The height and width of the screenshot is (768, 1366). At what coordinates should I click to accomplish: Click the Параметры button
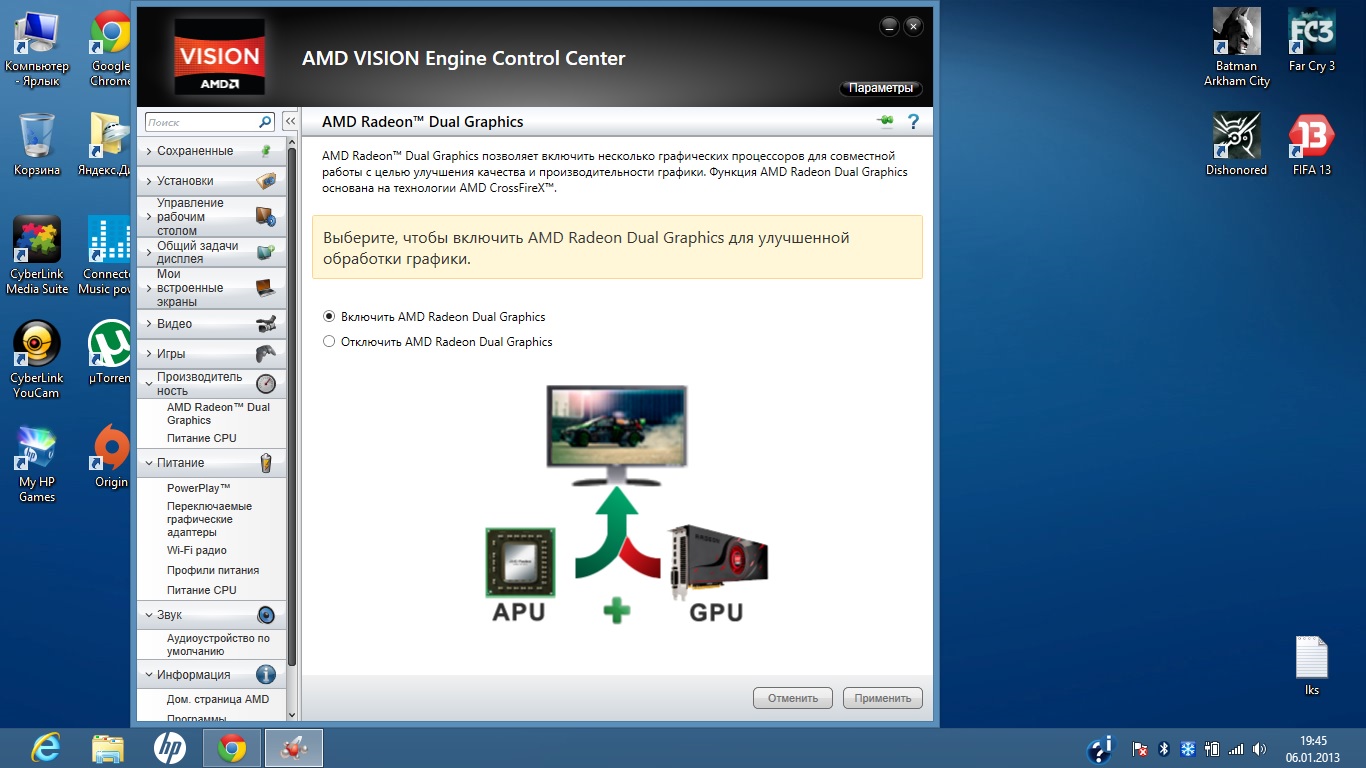881,88
